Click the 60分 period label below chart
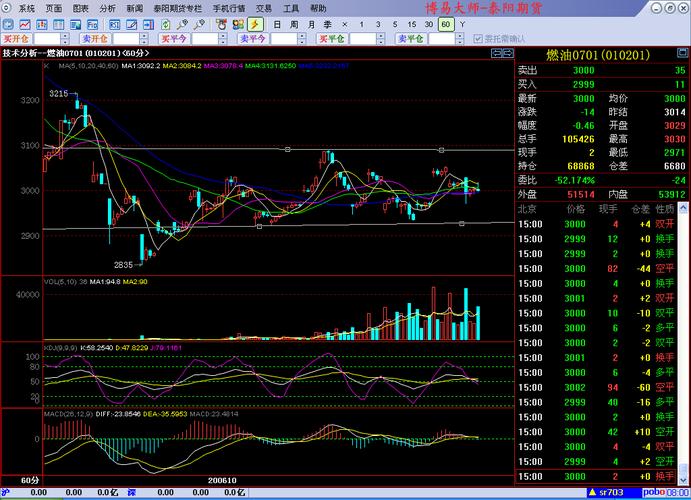Viewport: 691px width, 500px height. coord(29,480)
